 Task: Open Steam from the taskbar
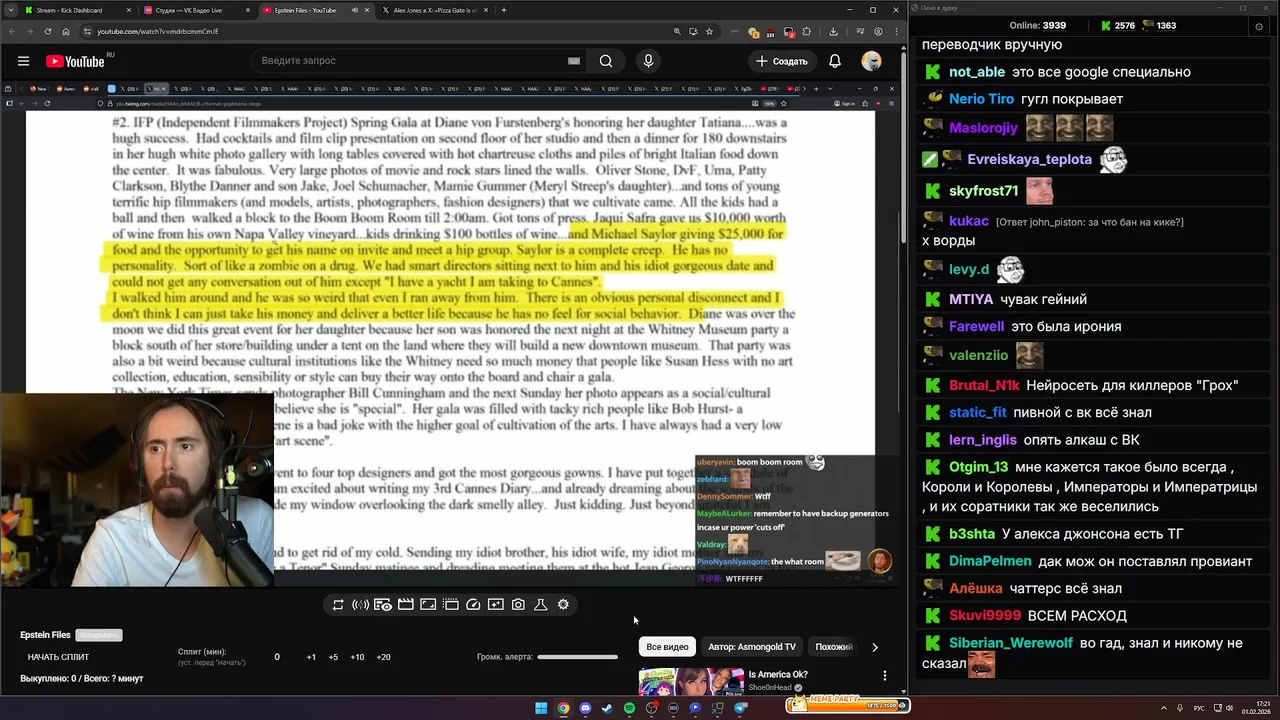(x=607, y=708)
